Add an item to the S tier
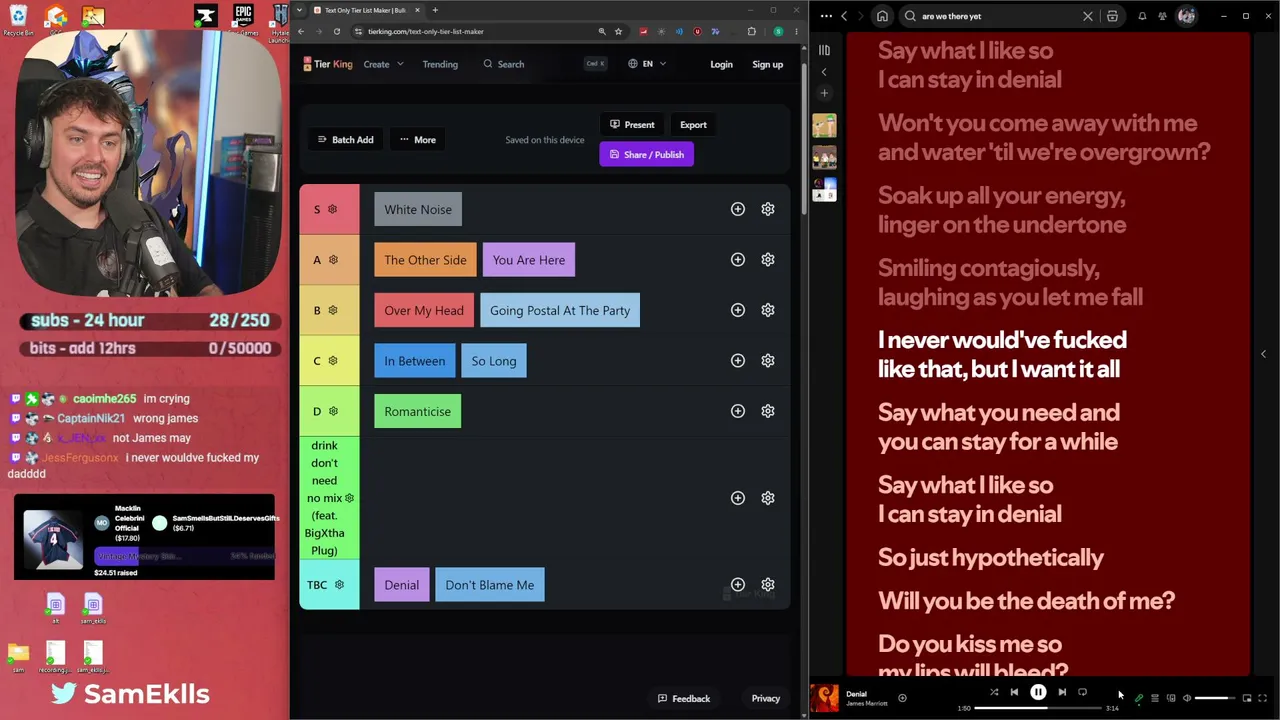Image resolution: width=1280 pixels, height=720 pixels. (738, 209)
